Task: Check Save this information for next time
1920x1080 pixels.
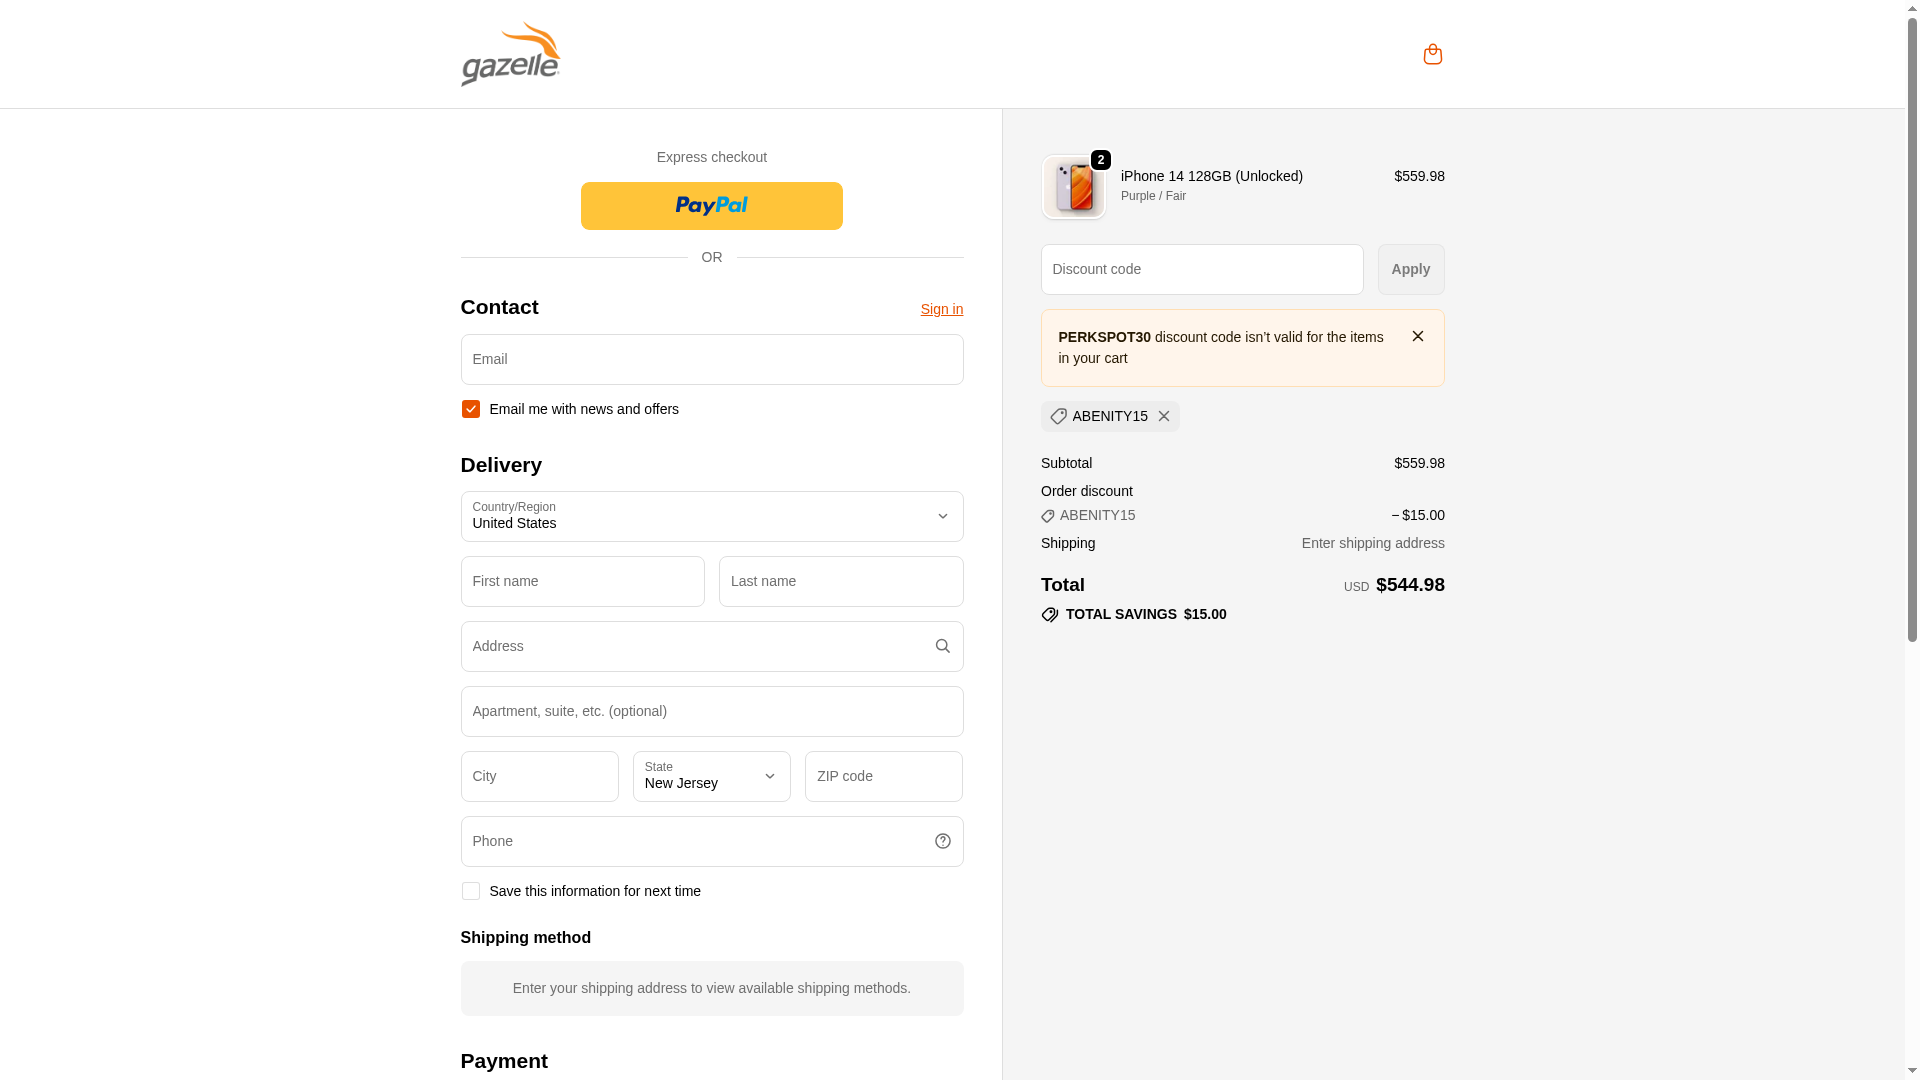Action: tap(470, 891)
